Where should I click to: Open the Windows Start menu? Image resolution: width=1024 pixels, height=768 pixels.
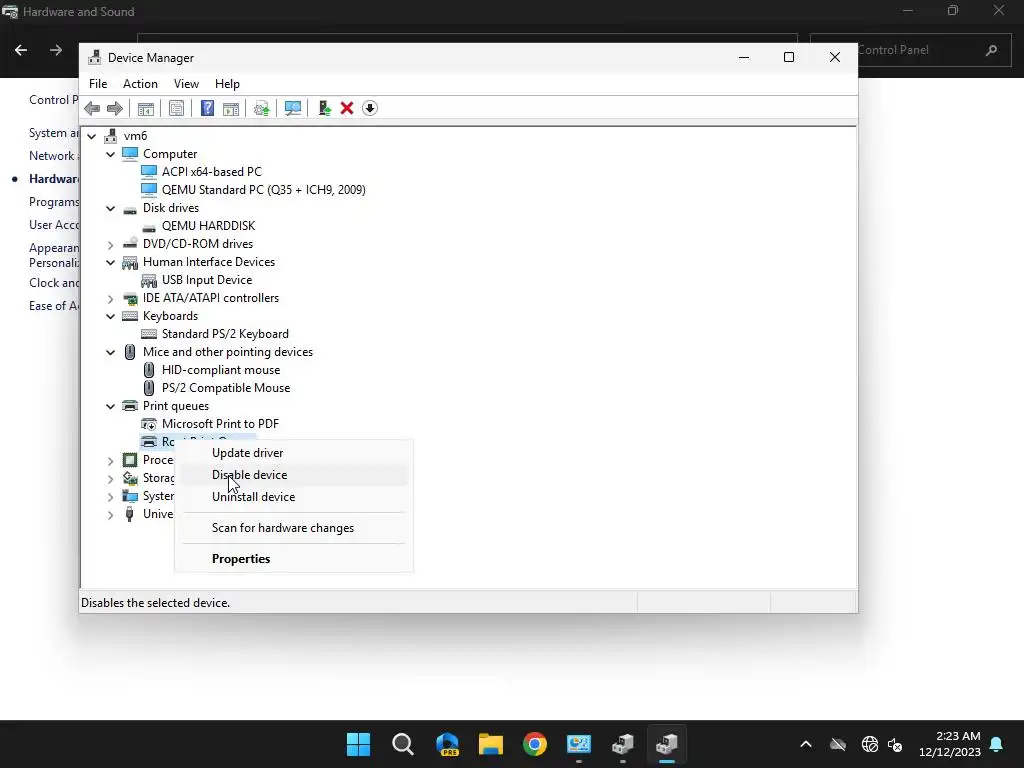358,744
